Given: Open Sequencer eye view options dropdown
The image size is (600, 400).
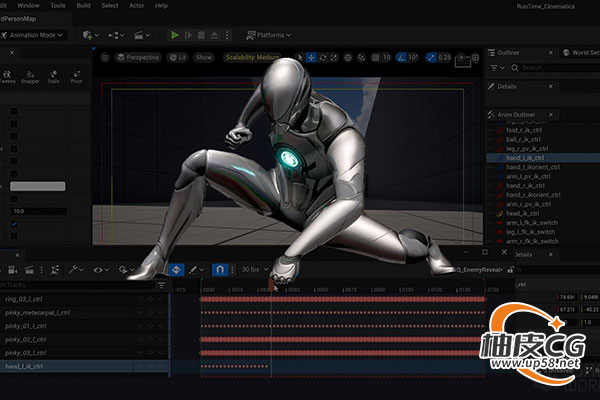Looking at the screenshot, I should pos(101,270).
